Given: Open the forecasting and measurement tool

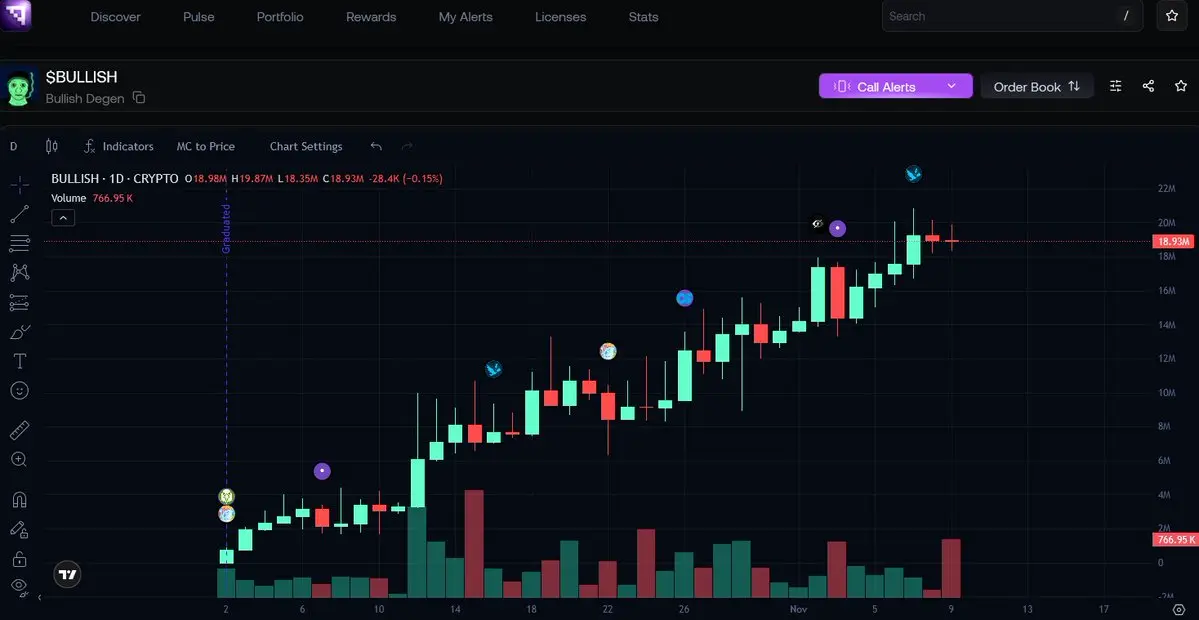Looking at the screenshot, I should pyautogui.click(x=20, y=303).
